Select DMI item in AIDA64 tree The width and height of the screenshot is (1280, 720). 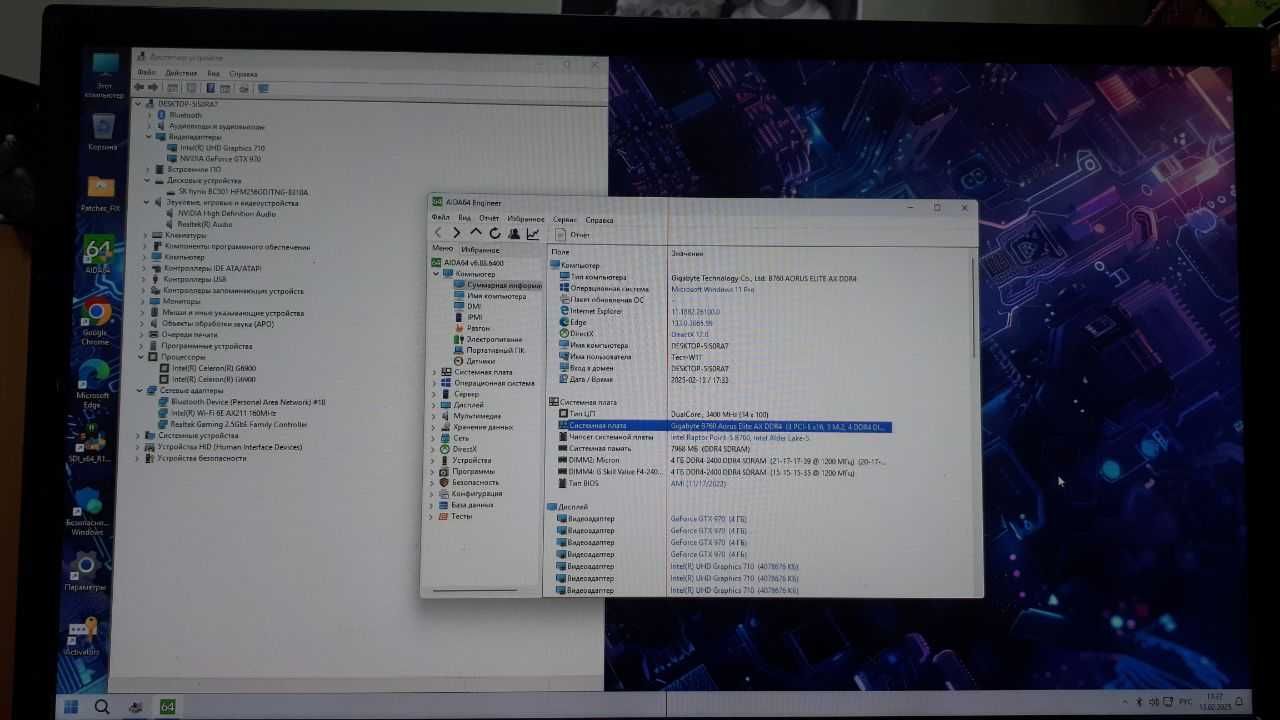pyautogui.click(x=468, y=306)
